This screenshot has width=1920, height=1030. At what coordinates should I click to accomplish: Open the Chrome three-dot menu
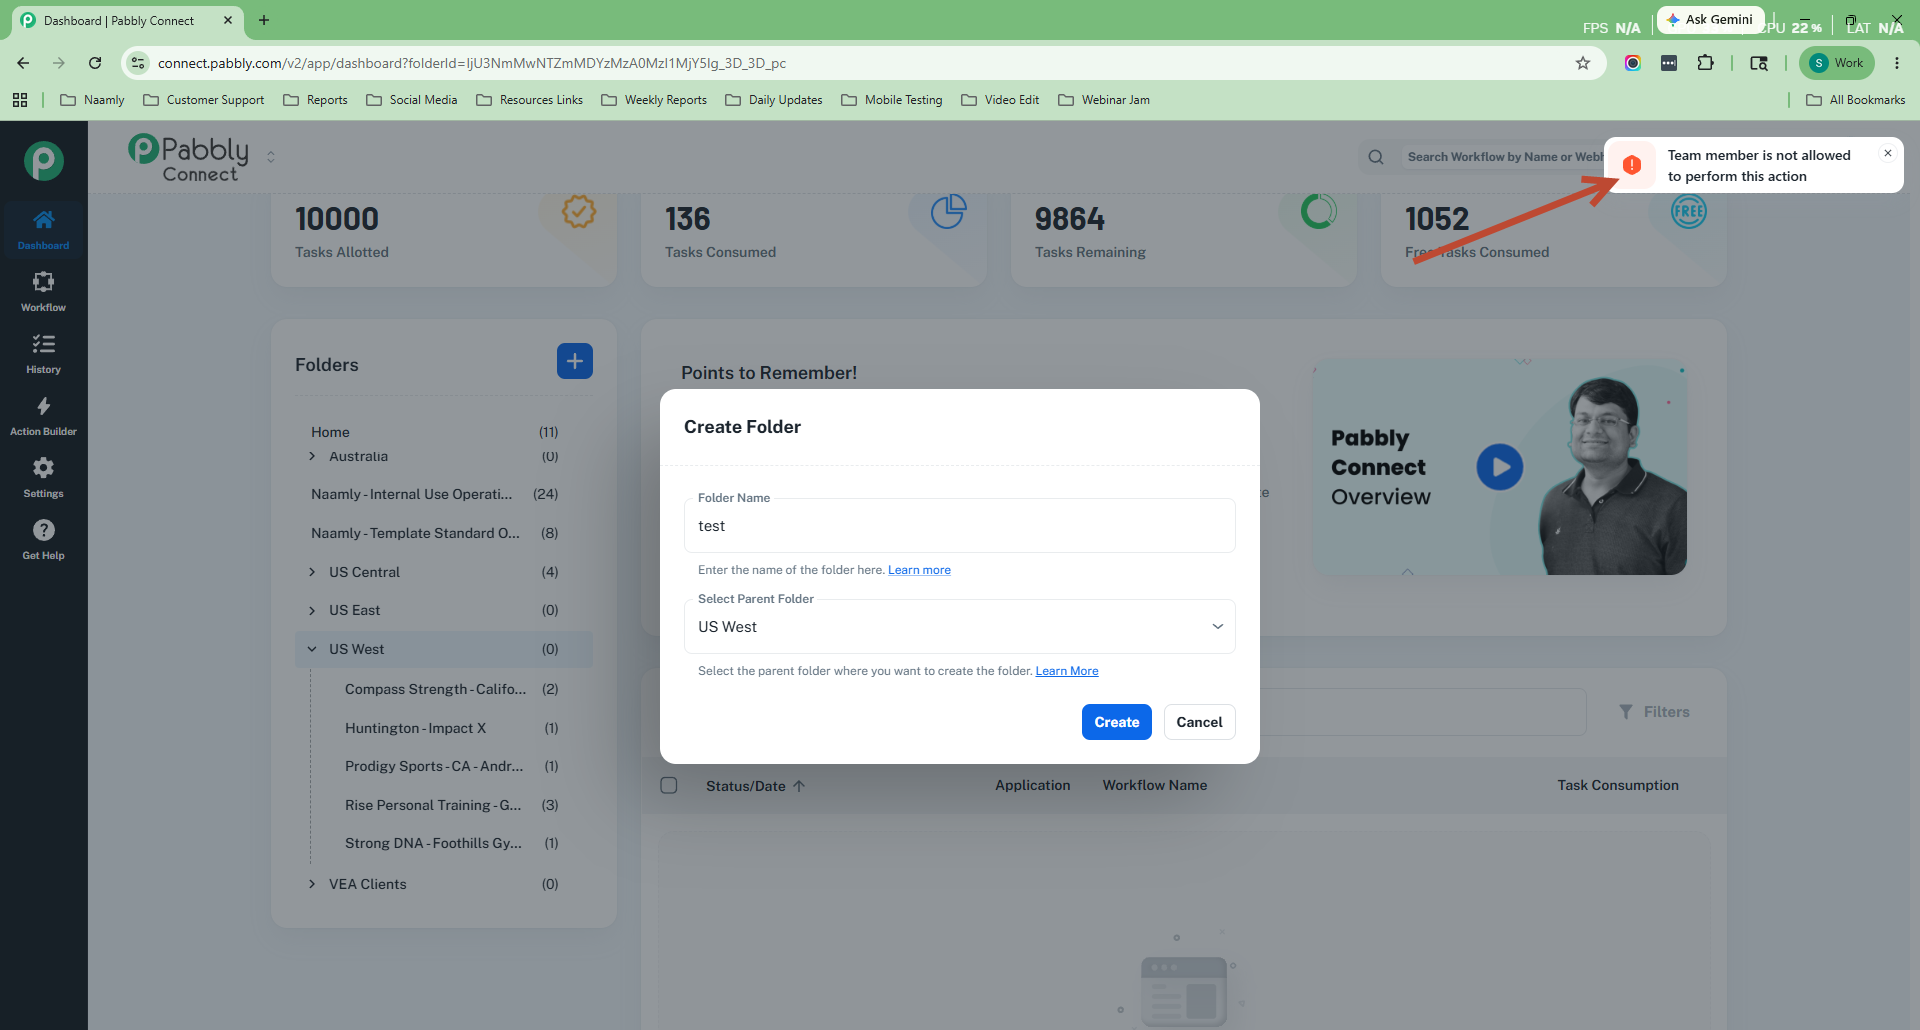click(1897, 63)
